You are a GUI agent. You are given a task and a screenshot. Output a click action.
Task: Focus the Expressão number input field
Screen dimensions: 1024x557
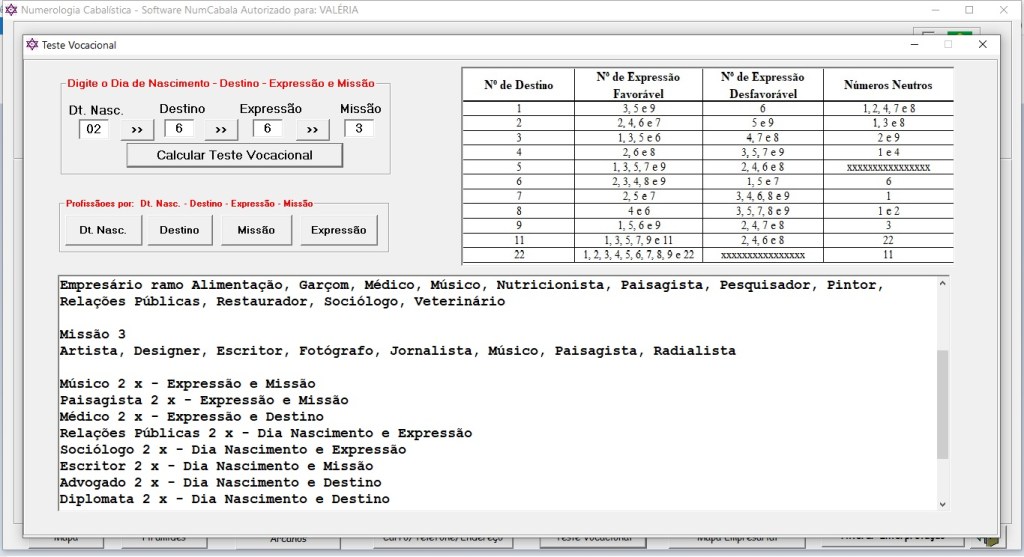click(x=267, y=129)
